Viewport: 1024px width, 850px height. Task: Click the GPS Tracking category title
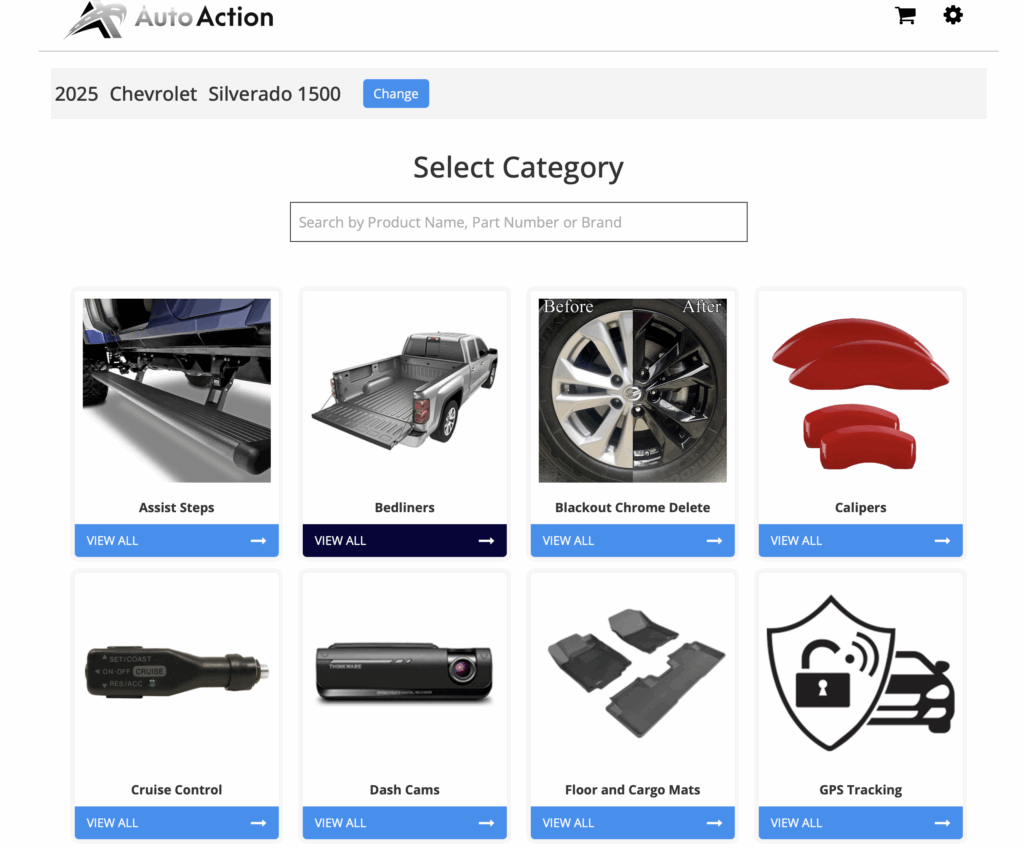tap(860, 790)
